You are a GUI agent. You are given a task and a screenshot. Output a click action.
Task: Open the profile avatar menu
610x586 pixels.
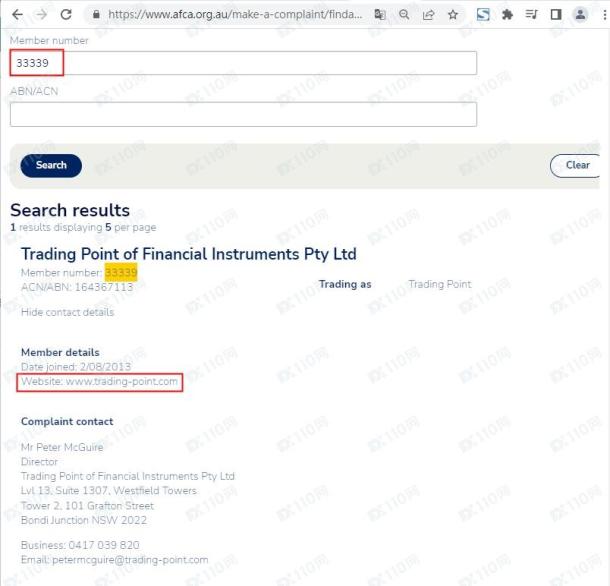click(x=580, y=15)
